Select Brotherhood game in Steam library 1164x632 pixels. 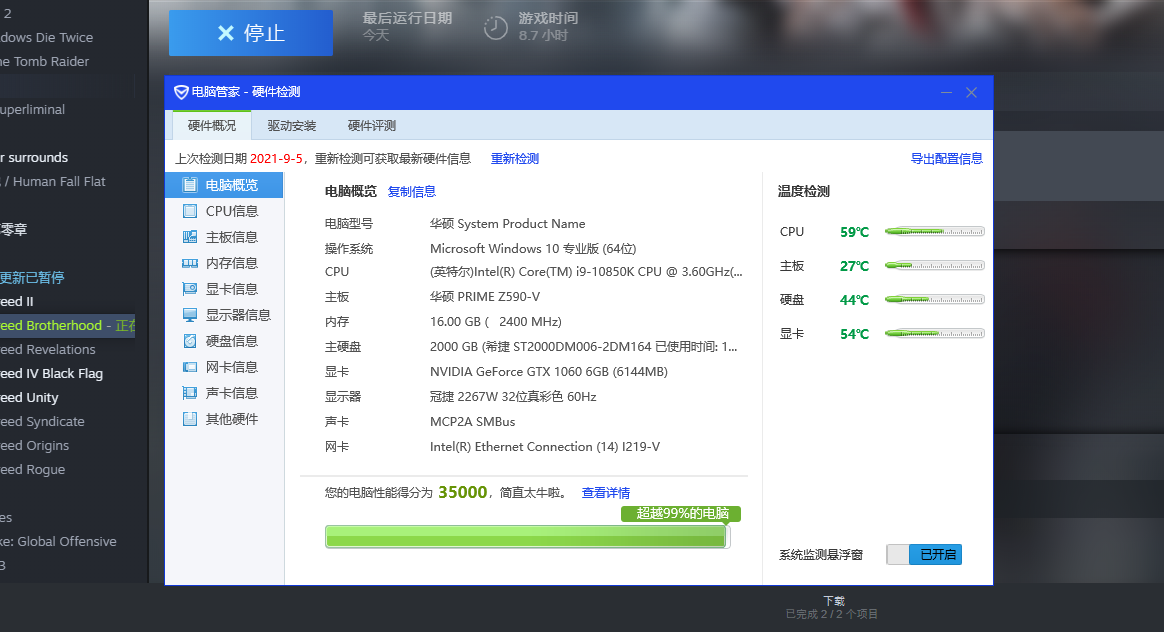click(x=68, y=325)
